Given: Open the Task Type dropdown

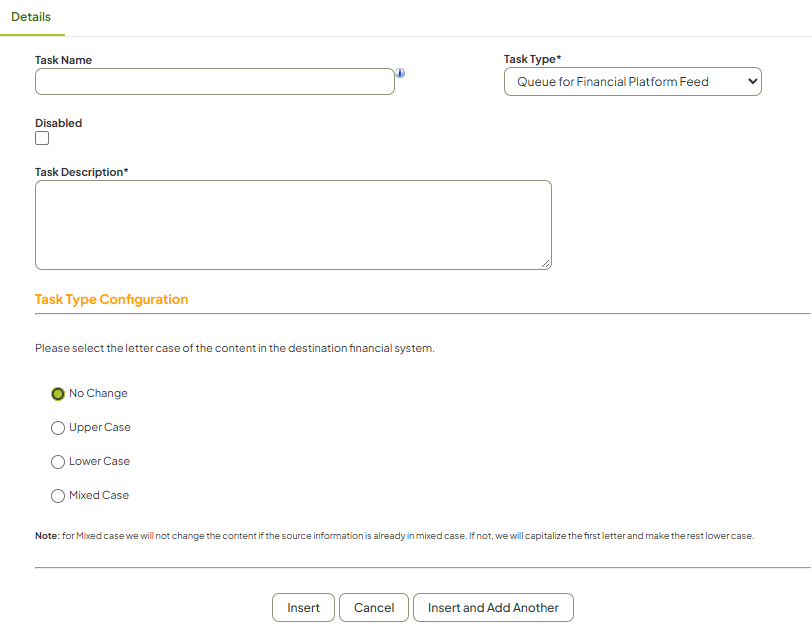Looking at the screenshot, I should pos(632,82).
